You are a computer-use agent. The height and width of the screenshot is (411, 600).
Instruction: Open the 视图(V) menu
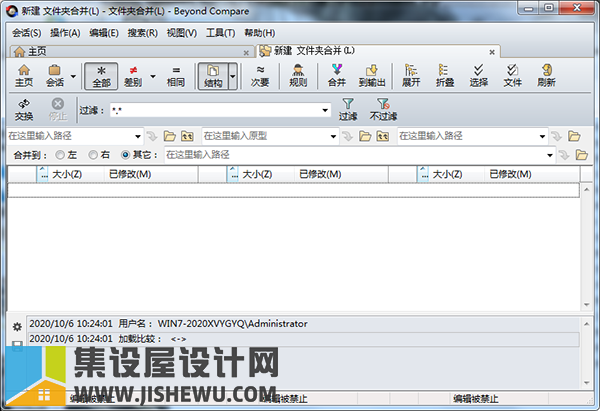(x=181, y=33)
